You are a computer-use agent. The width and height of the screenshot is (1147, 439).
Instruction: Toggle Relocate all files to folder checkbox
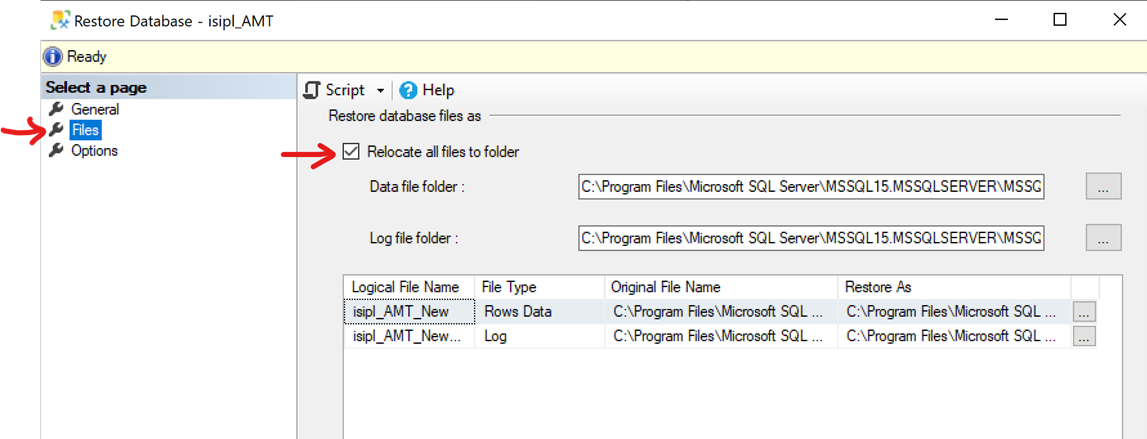(x=352, y=151)
